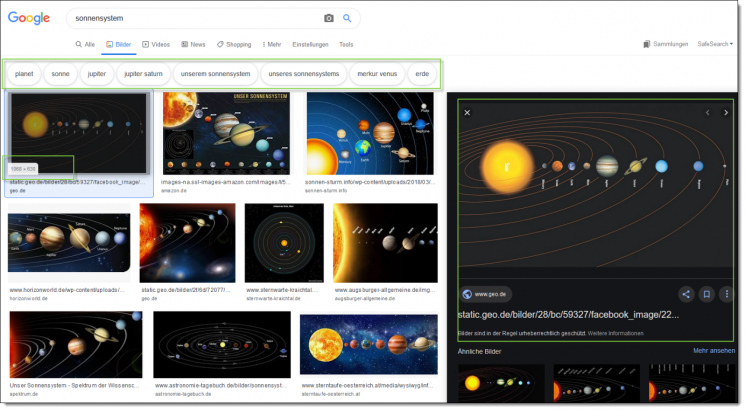Viewport: 745px width, 410px height.
Task: Share the previewed image
Action: (x=686, y=294)
